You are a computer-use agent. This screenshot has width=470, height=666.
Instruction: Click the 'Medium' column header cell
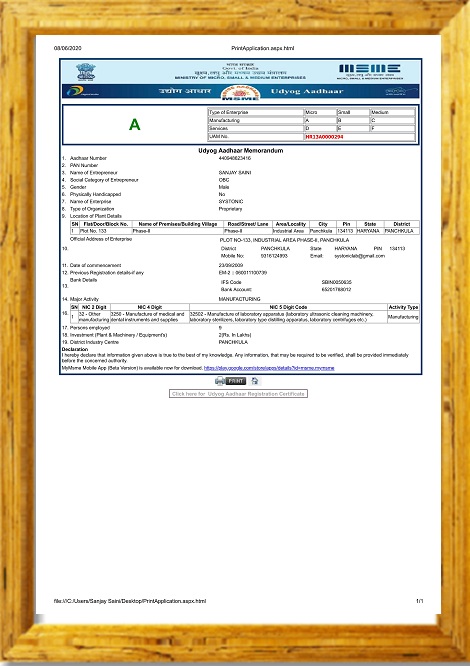tap(393, 113)
